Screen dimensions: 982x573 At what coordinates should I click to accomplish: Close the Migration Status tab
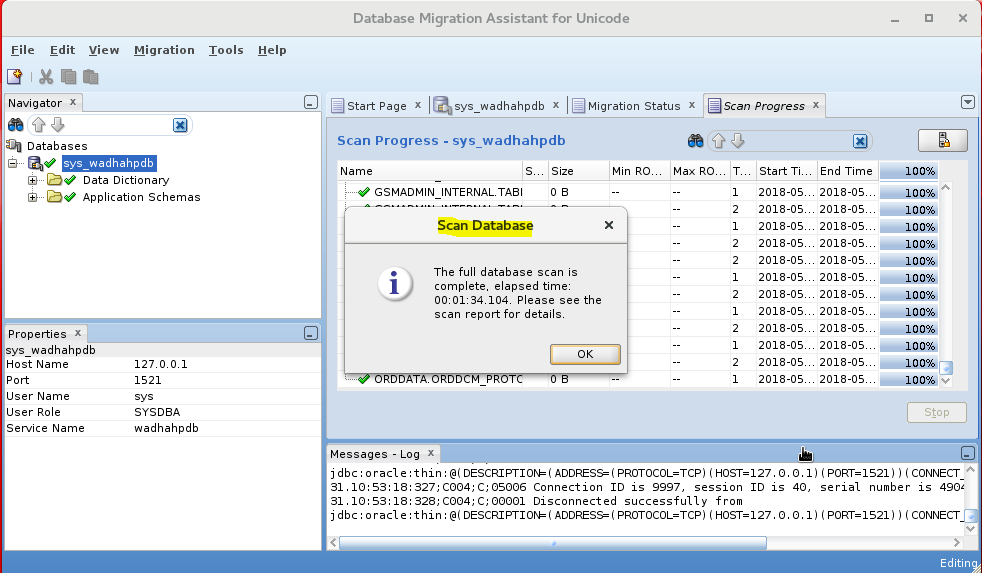tap(692, 105)
